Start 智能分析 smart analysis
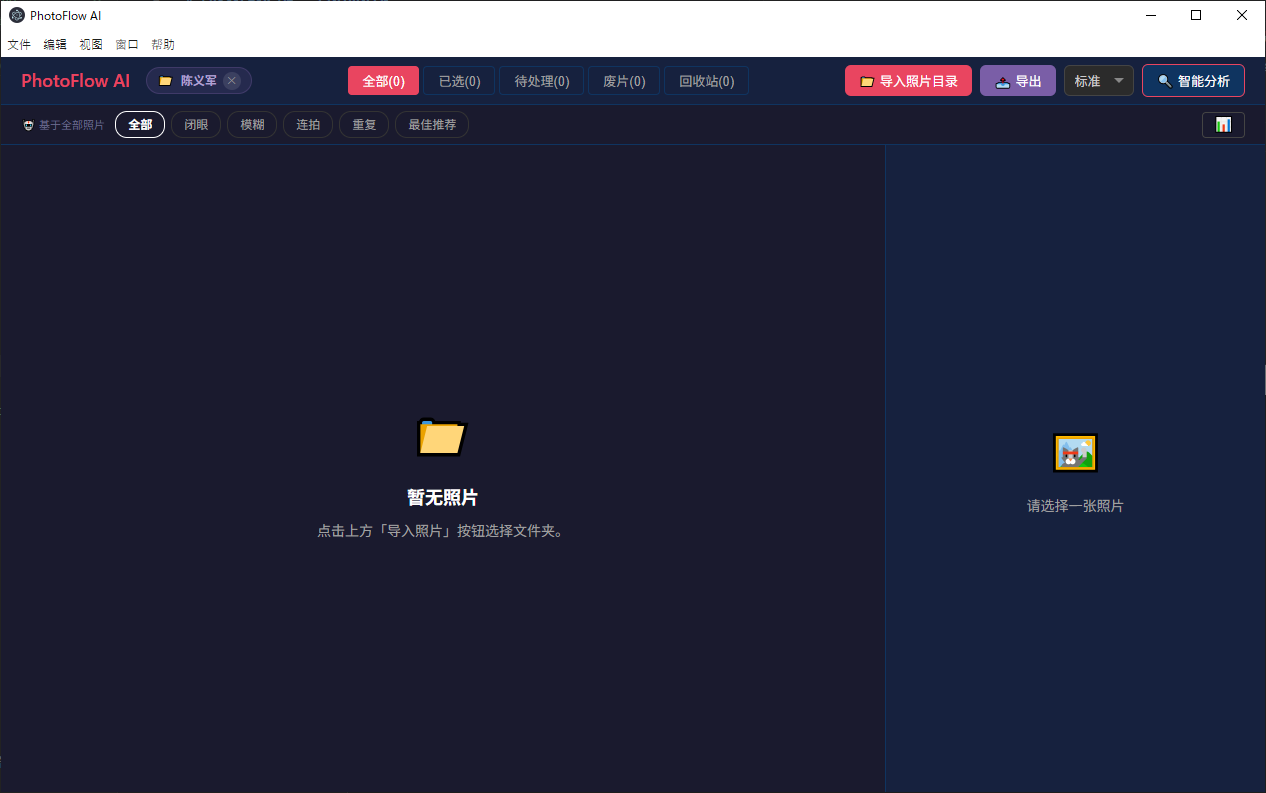The image size is (1266, 793). 1193,81
